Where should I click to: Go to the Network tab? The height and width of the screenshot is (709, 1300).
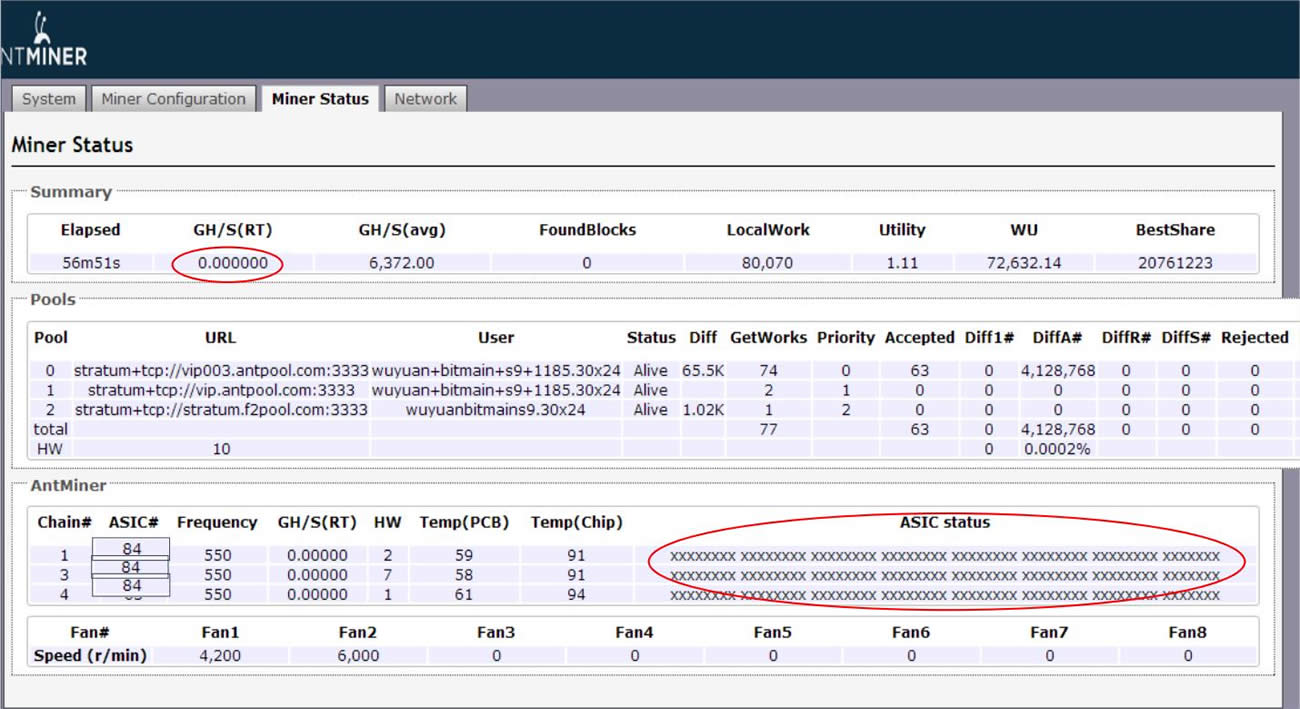pyautogui.click(x=425, y=99)
